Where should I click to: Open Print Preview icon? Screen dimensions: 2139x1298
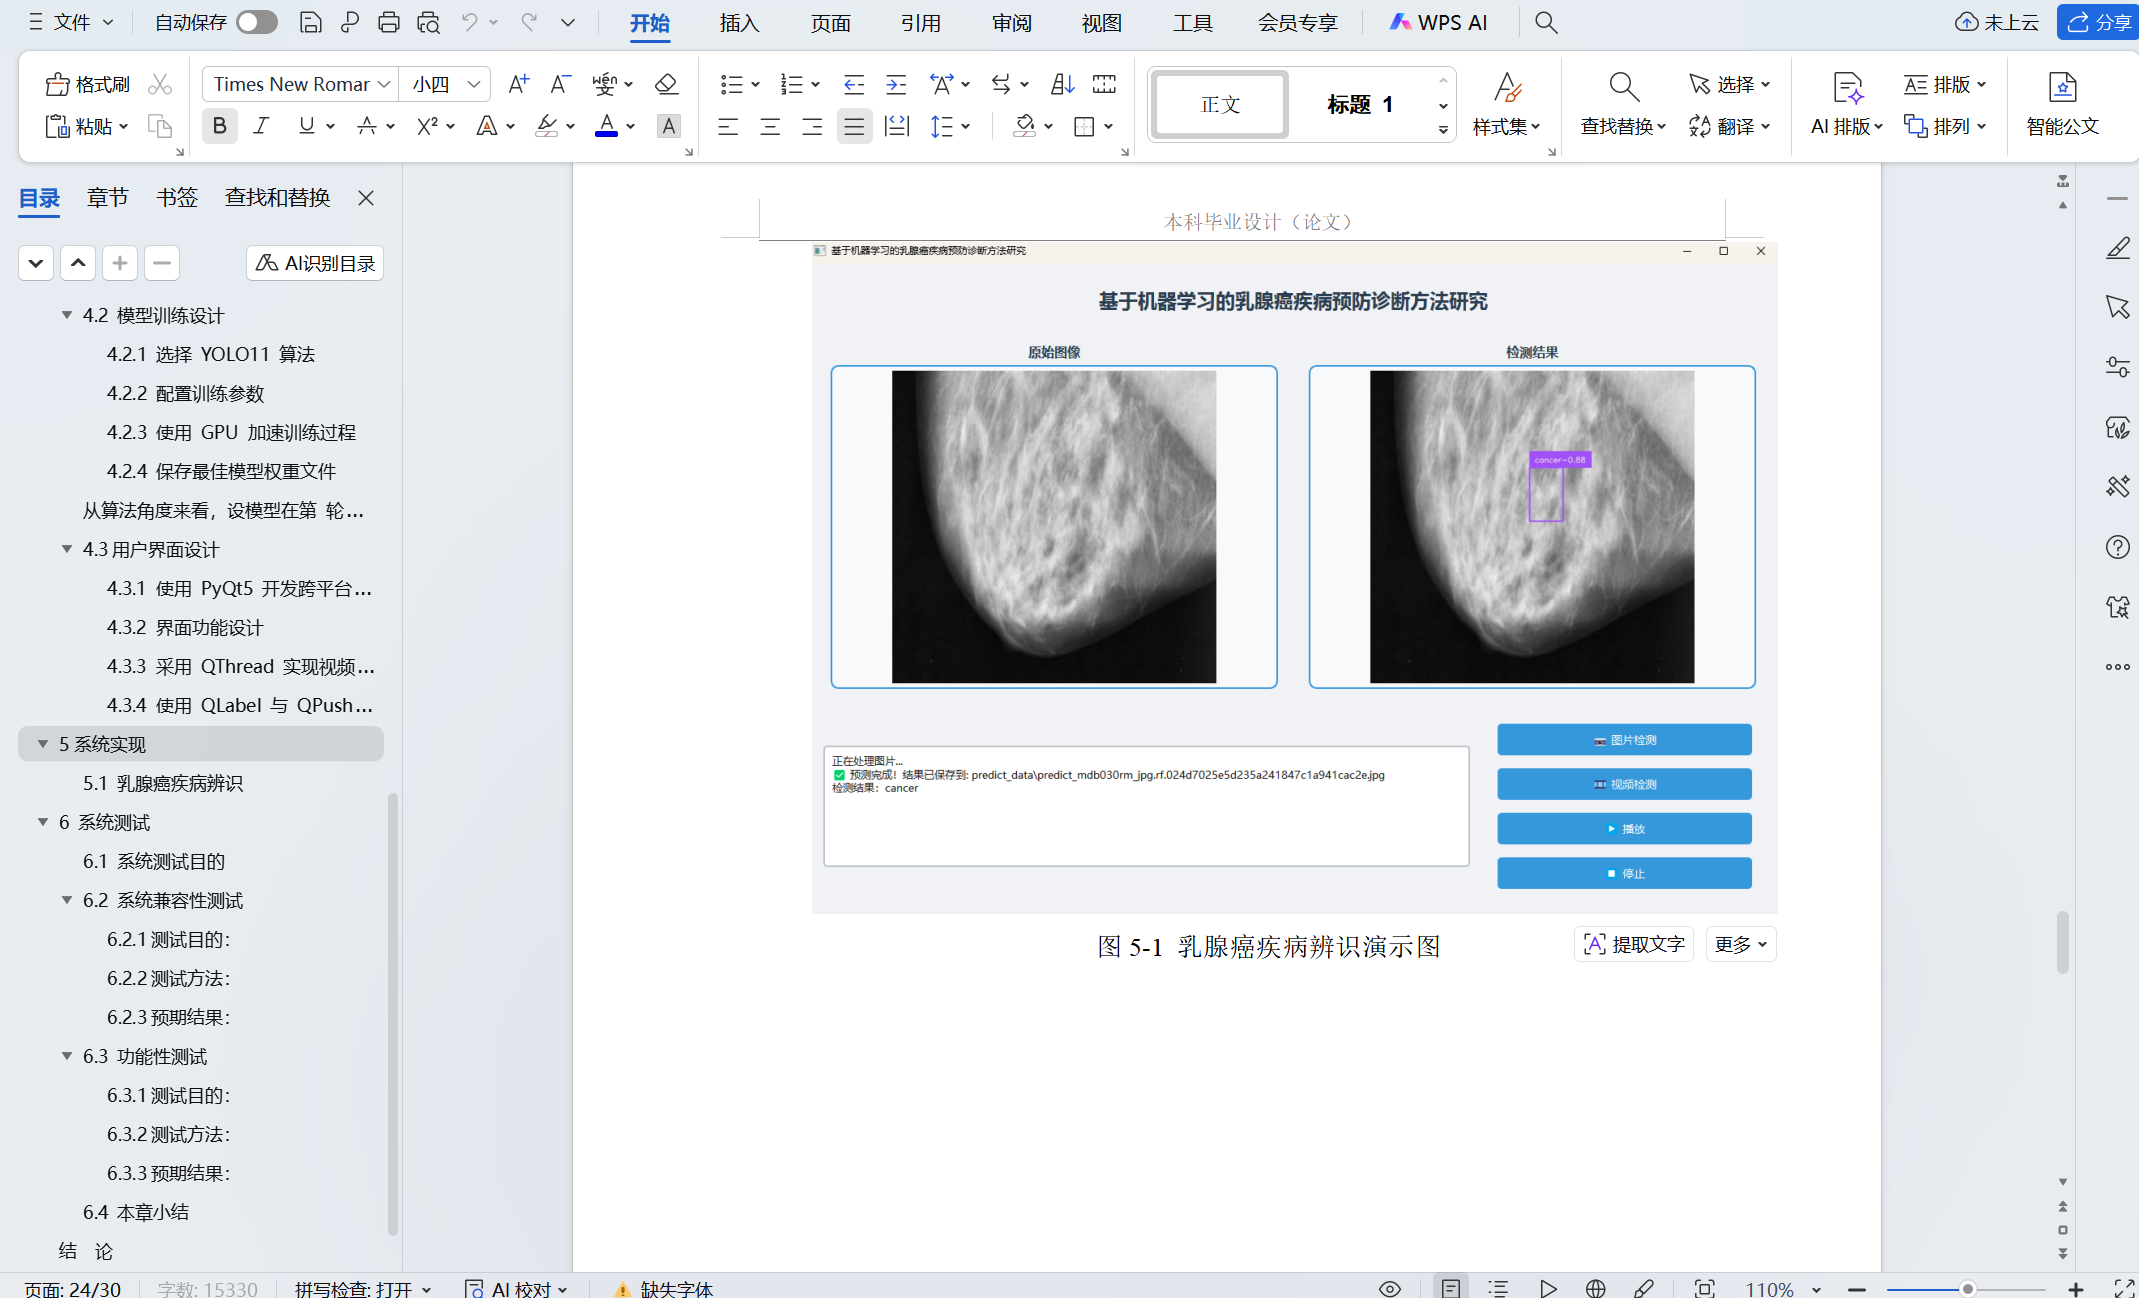(x=429, y=22)
